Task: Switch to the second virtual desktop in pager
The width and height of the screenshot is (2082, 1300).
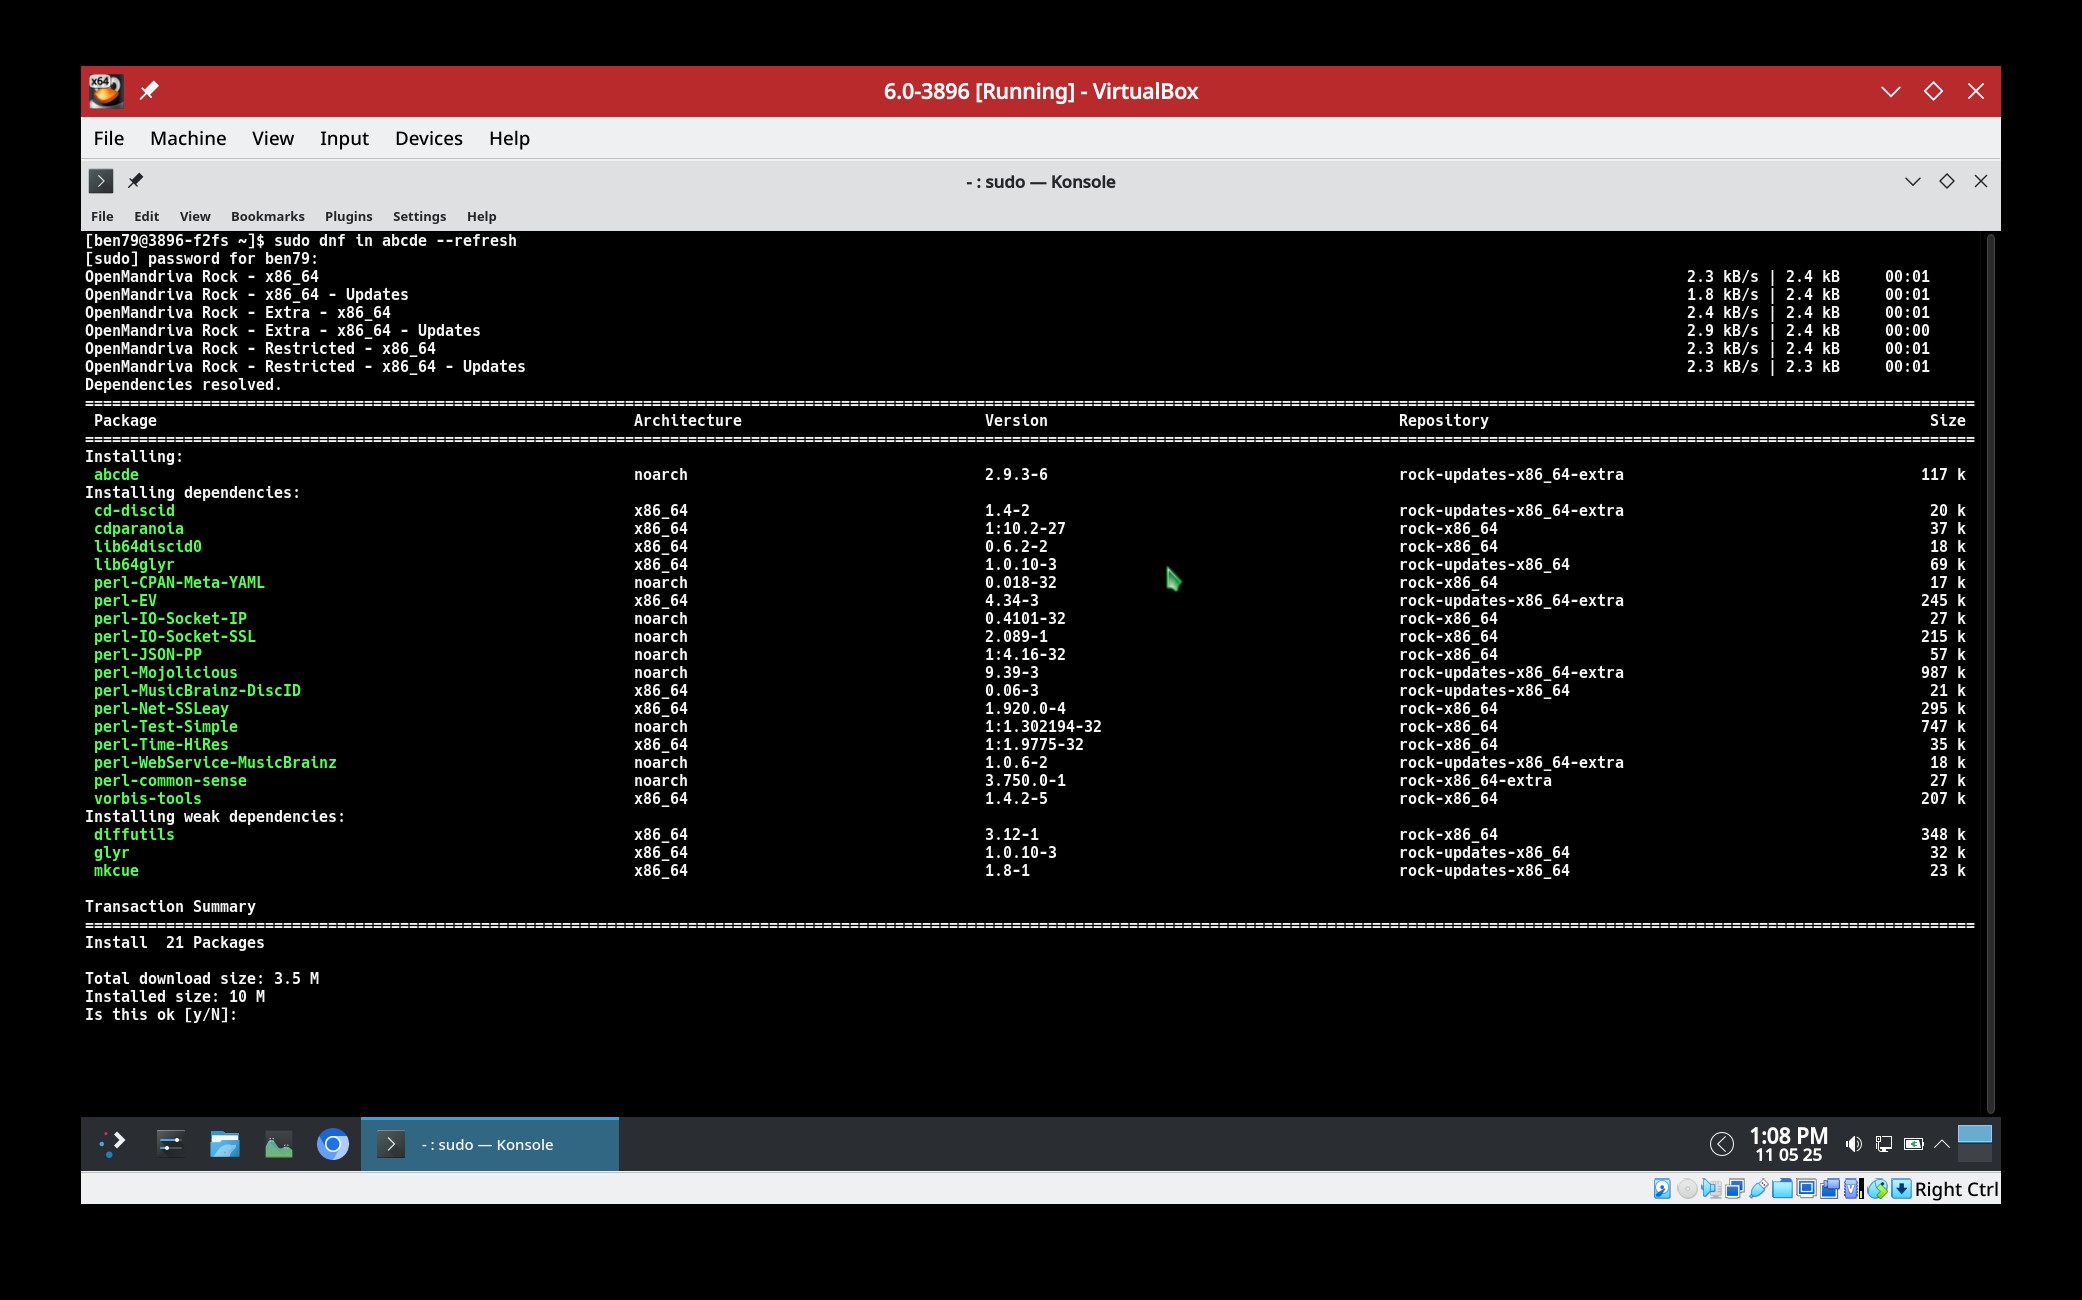Action: 1975,1155
